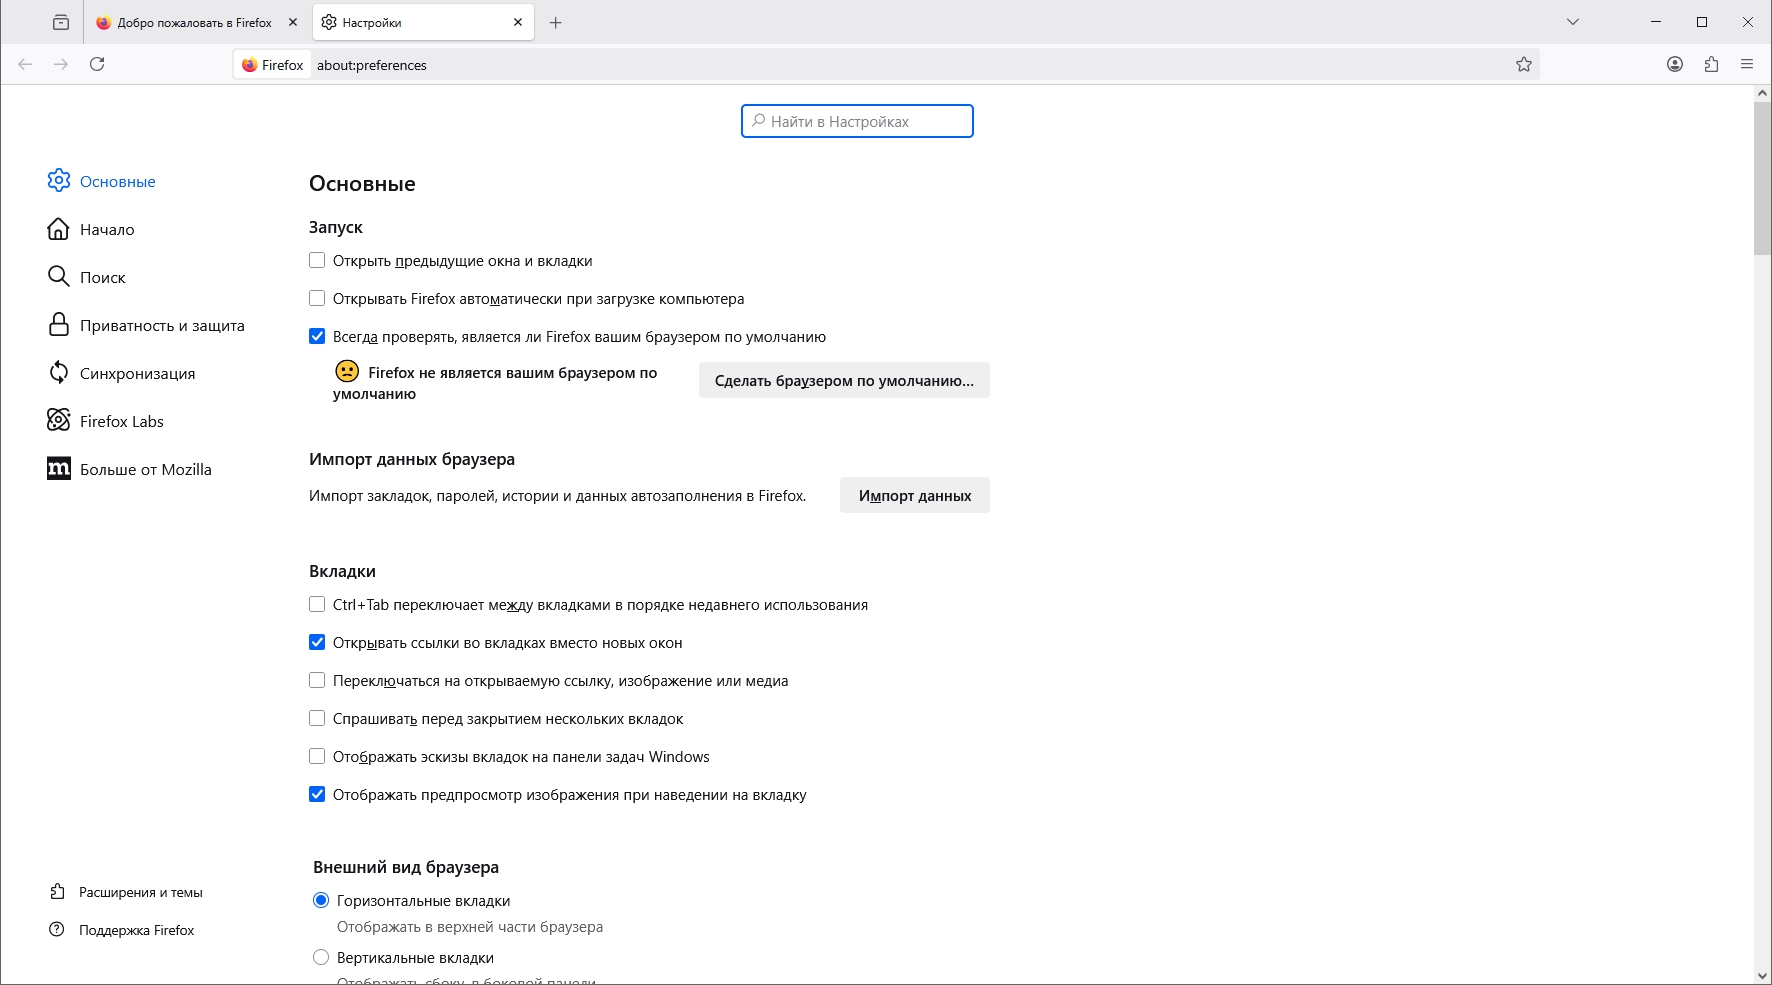Enable 'Переключаться на открываемую ссылку' checkbox
The height and width of the screenshot is (985, 1772).
tap(317, 680)
